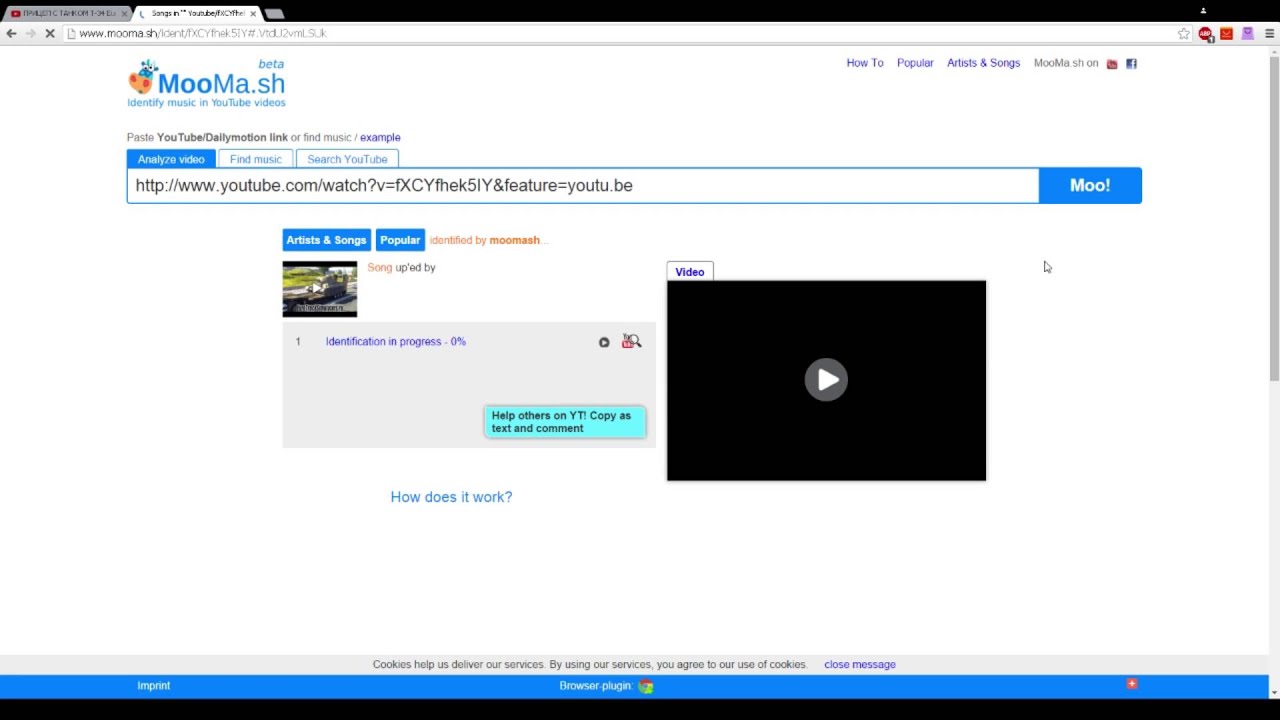Open MooMa.sh Facebook page icon
Image resolution: width=1280 pixels, height=720 pixels.
point(1132,64)
